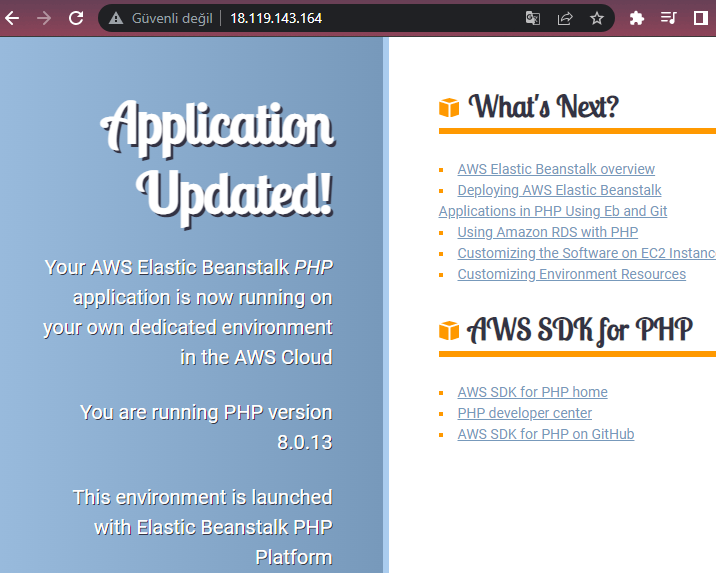This screenshot has width=716, height=573.
Task: Open AWS SDK for PHP on GitHub link
Action: coord(546,434)
